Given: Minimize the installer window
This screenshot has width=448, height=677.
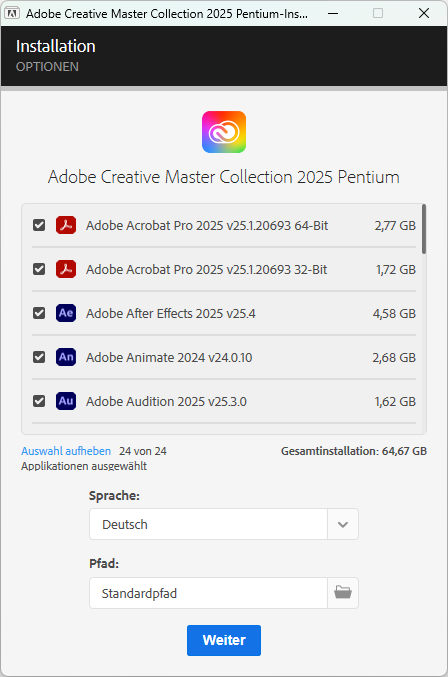Looking at the screenshot, I should pyautogui.click(x=333, y=13).
